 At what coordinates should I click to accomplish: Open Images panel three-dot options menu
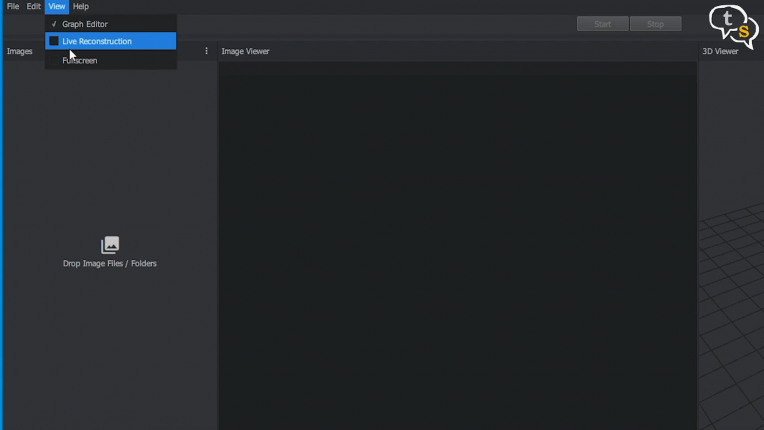(207, 51)
